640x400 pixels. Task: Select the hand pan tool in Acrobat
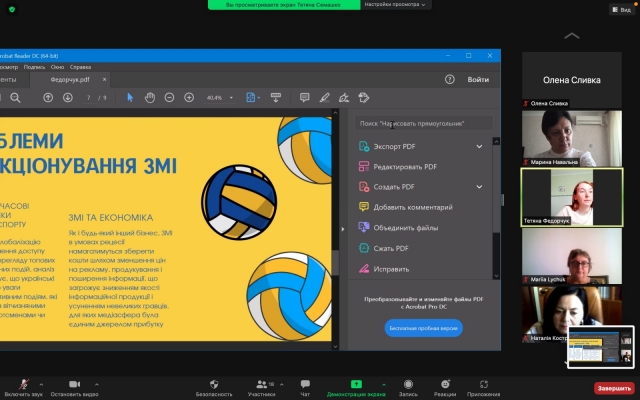point(149,97)
